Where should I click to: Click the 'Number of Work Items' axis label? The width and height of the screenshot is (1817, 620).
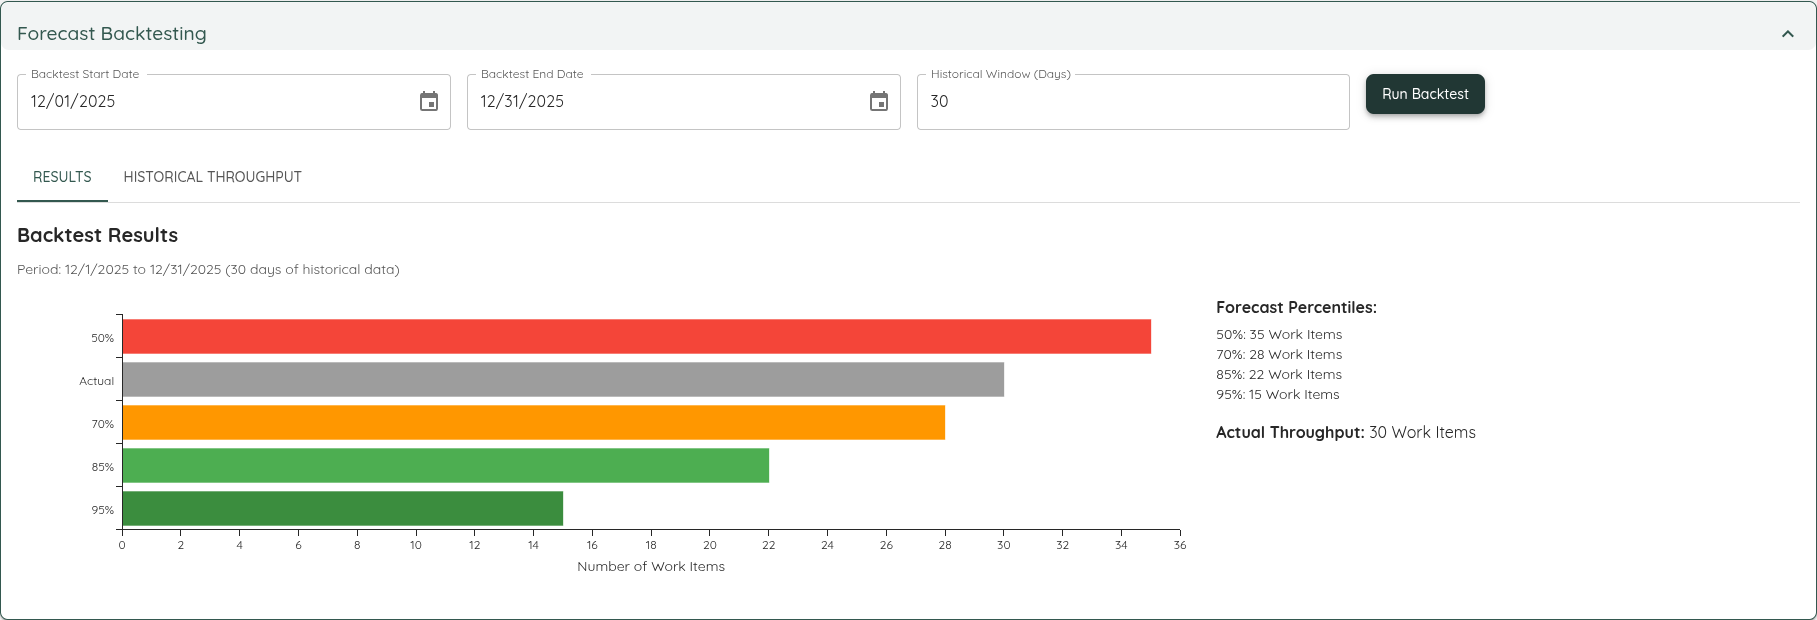click(651, 567)
